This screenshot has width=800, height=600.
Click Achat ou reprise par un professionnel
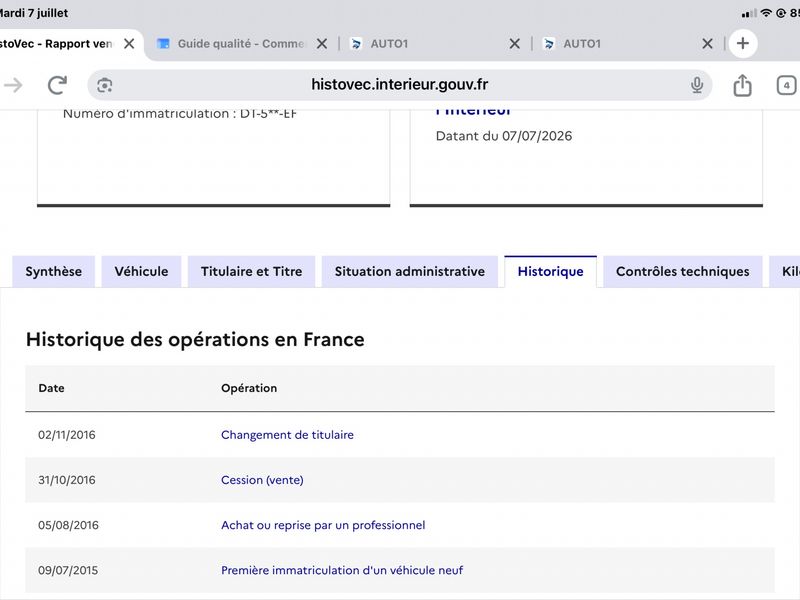323,525
